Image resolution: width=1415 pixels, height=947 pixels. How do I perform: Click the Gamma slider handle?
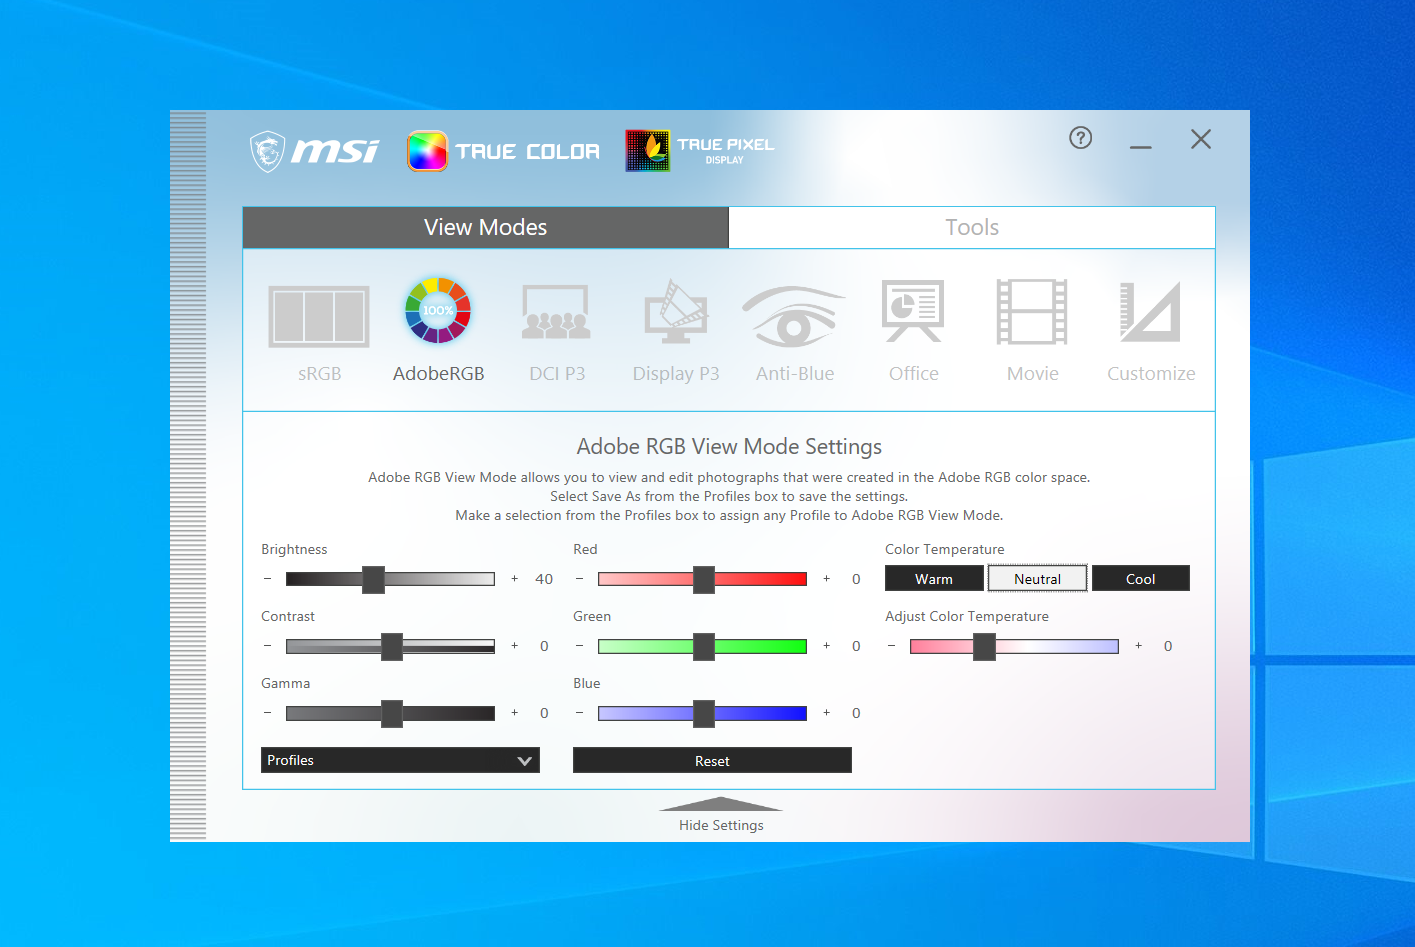pos(392,713)
